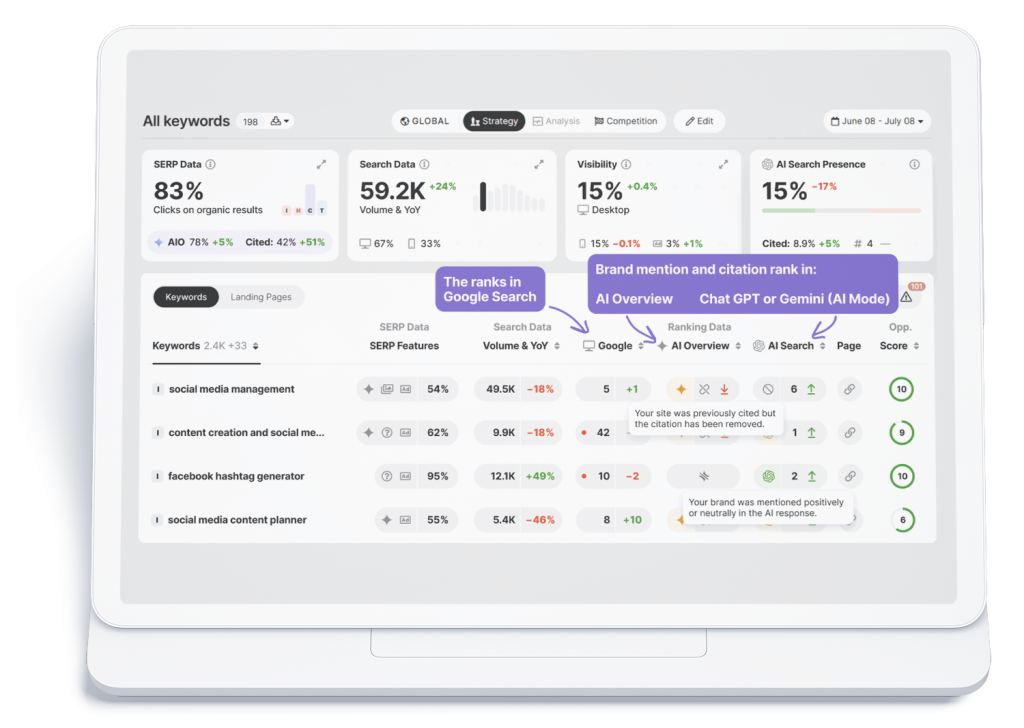Switch to Keywords toggle view
Image resolution: width=1024 pixels, height=728 pixels.
click(186, 297)
